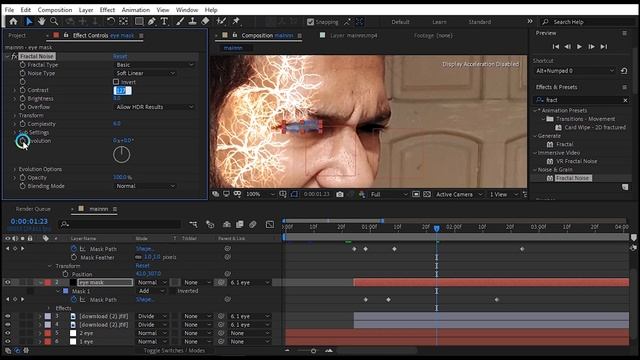The height and width of the screenshot is (360, 640).
Task: Click the Evolution angle dial
Action: pyautogui.click(x=121, y=155)
